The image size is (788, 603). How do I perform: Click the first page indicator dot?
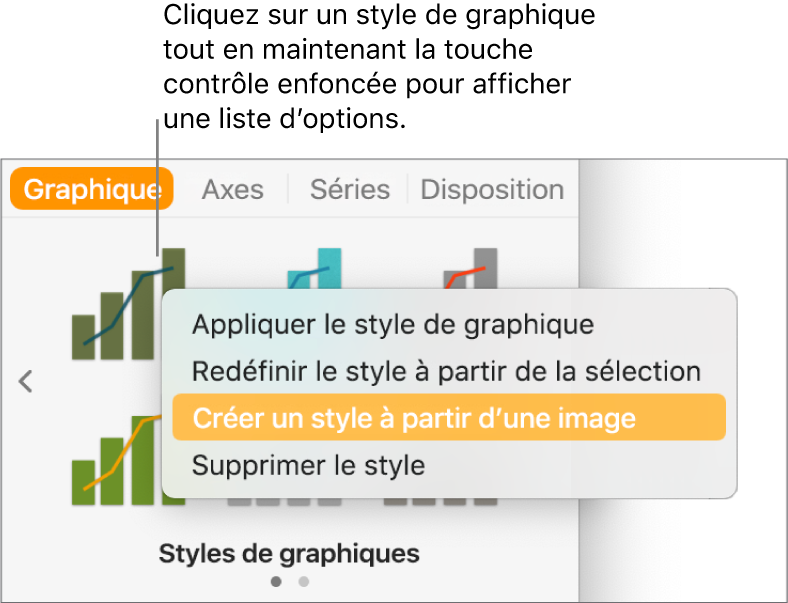276,580
